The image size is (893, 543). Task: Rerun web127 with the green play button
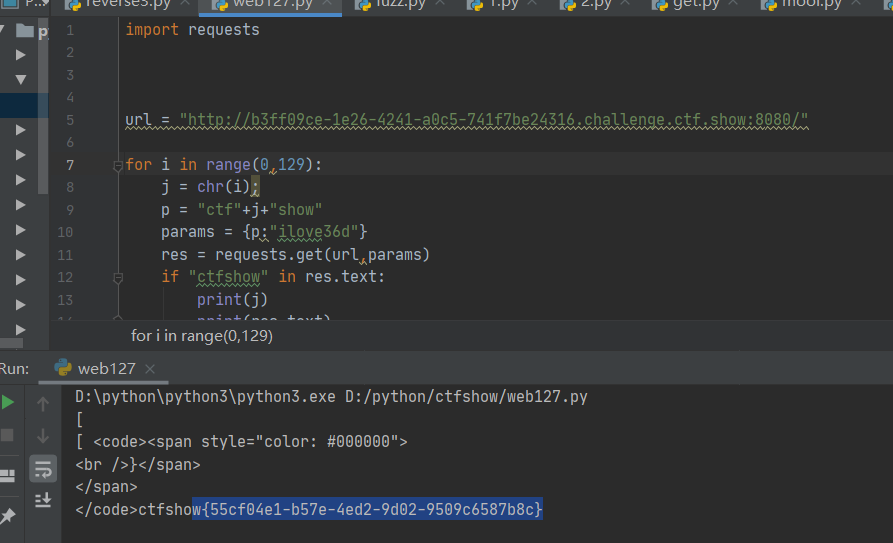pos(7,402)
